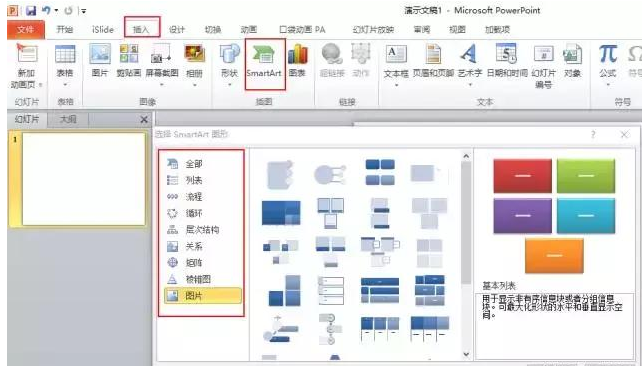The image size is (642, 366).
Task: Click the help question mark in the dialog
Action: click(593, 134)
